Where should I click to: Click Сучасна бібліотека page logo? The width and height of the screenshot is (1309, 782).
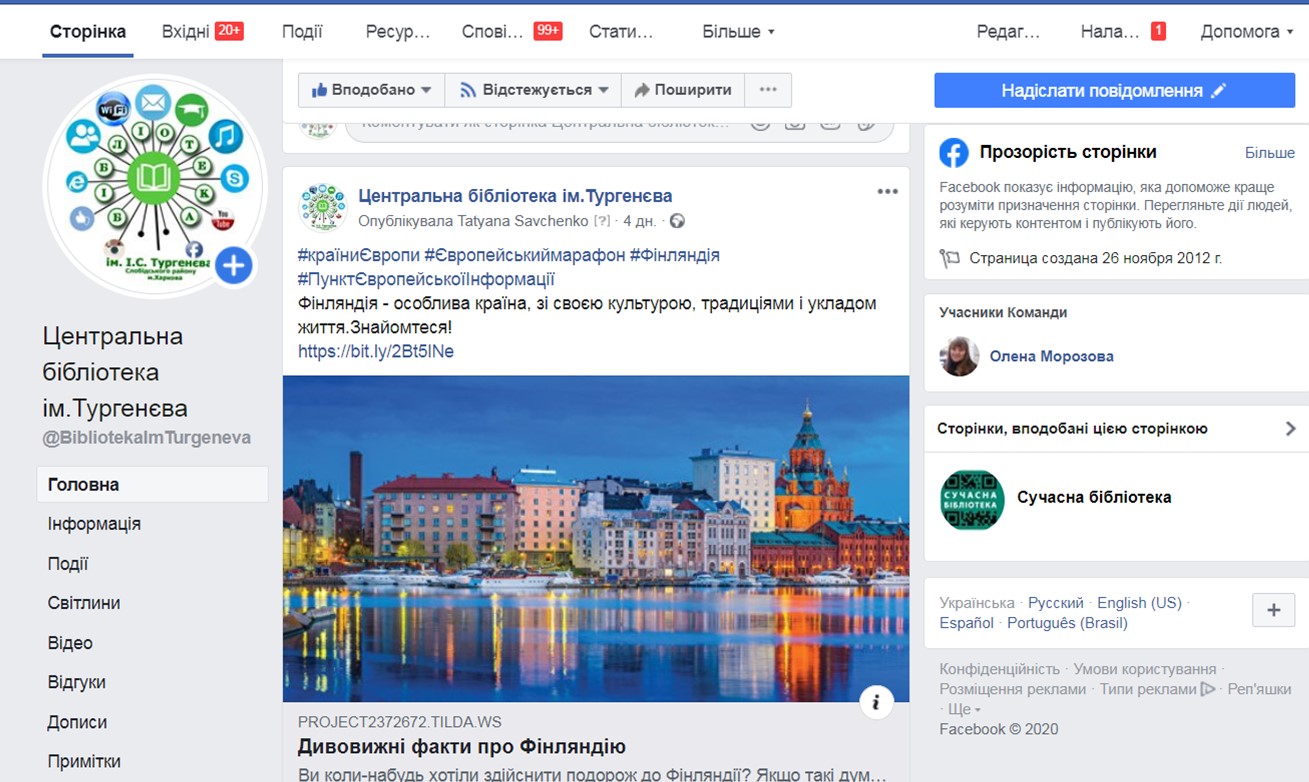[x=972, y=499]
